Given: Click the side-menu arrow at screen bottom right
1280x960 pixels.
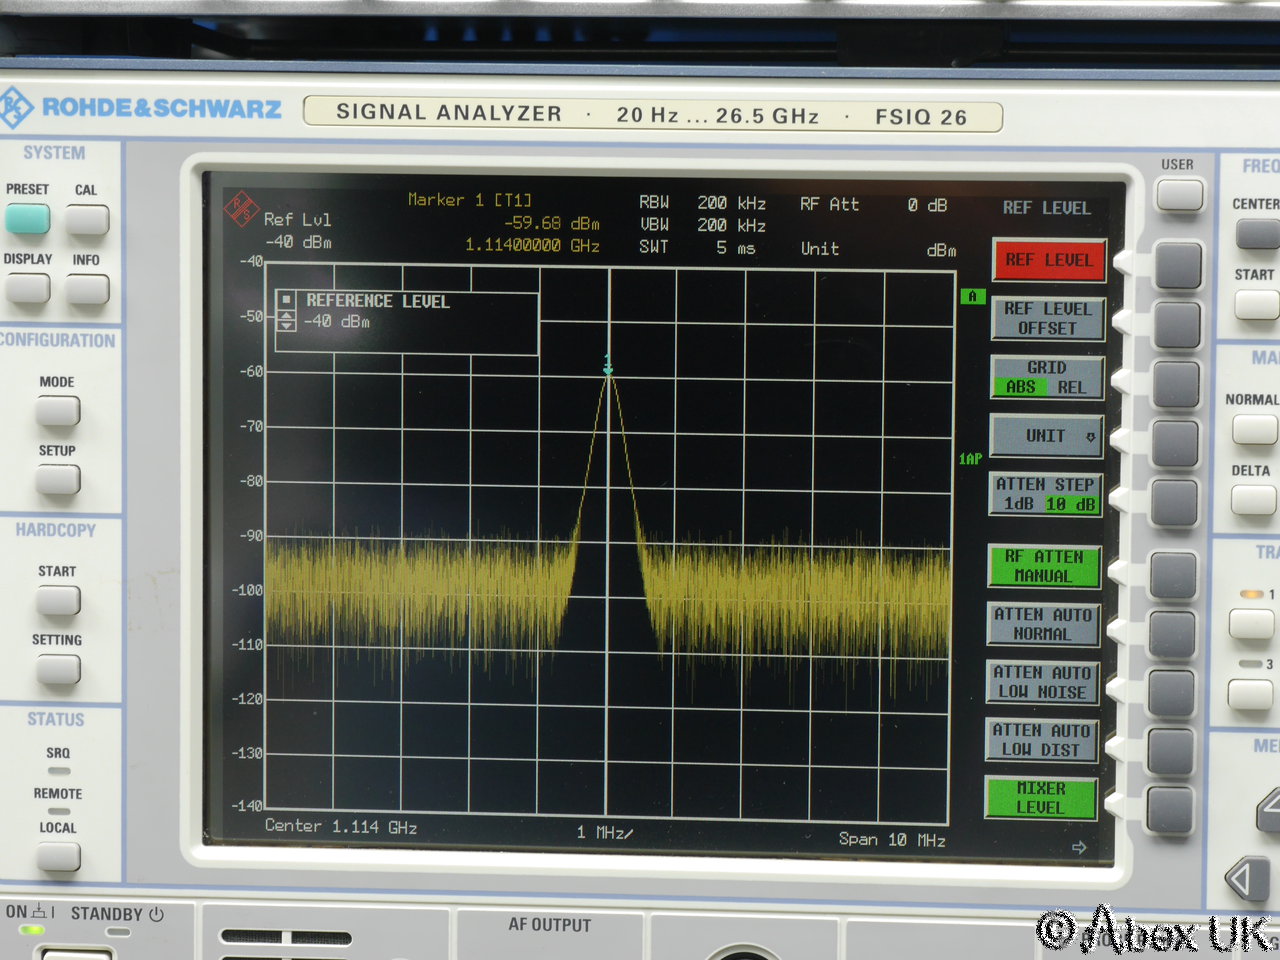Looking at the screenshot, I should [1079, 847].
